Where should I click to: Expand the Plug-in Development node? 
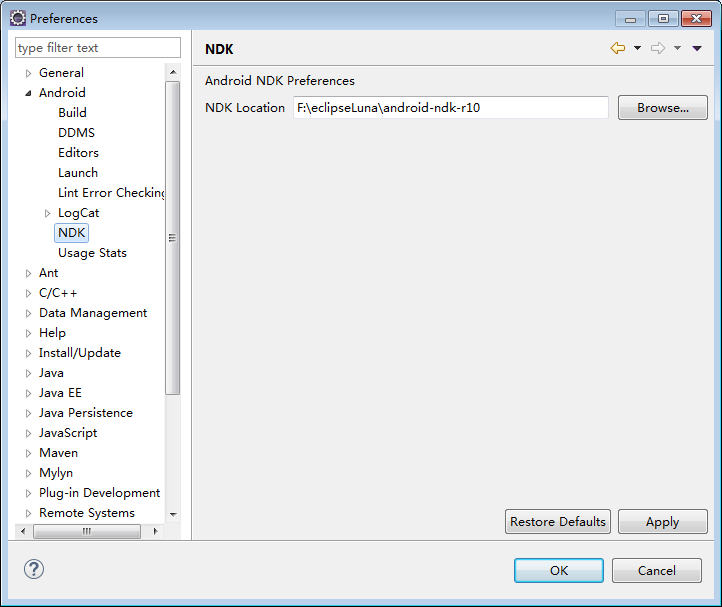point(29,493)
